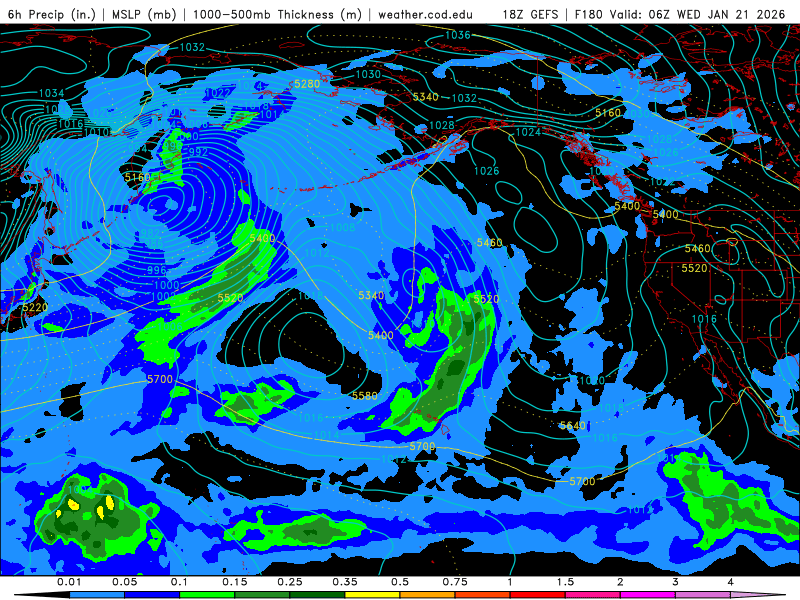
Task: Select the hot pink 1.5–2 legend swatch
Action: click(593, 595)
